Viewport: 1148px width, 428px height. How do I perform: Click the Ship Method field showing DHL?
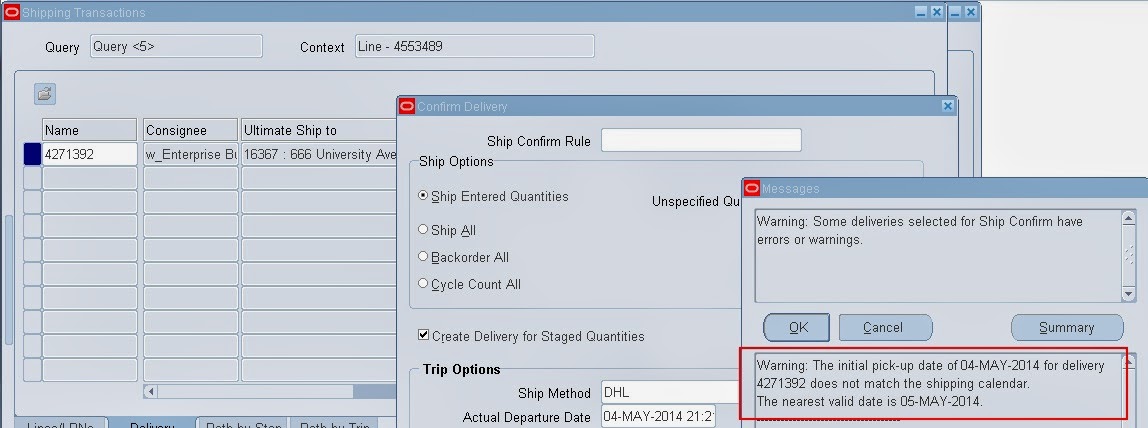click(671, 392)
